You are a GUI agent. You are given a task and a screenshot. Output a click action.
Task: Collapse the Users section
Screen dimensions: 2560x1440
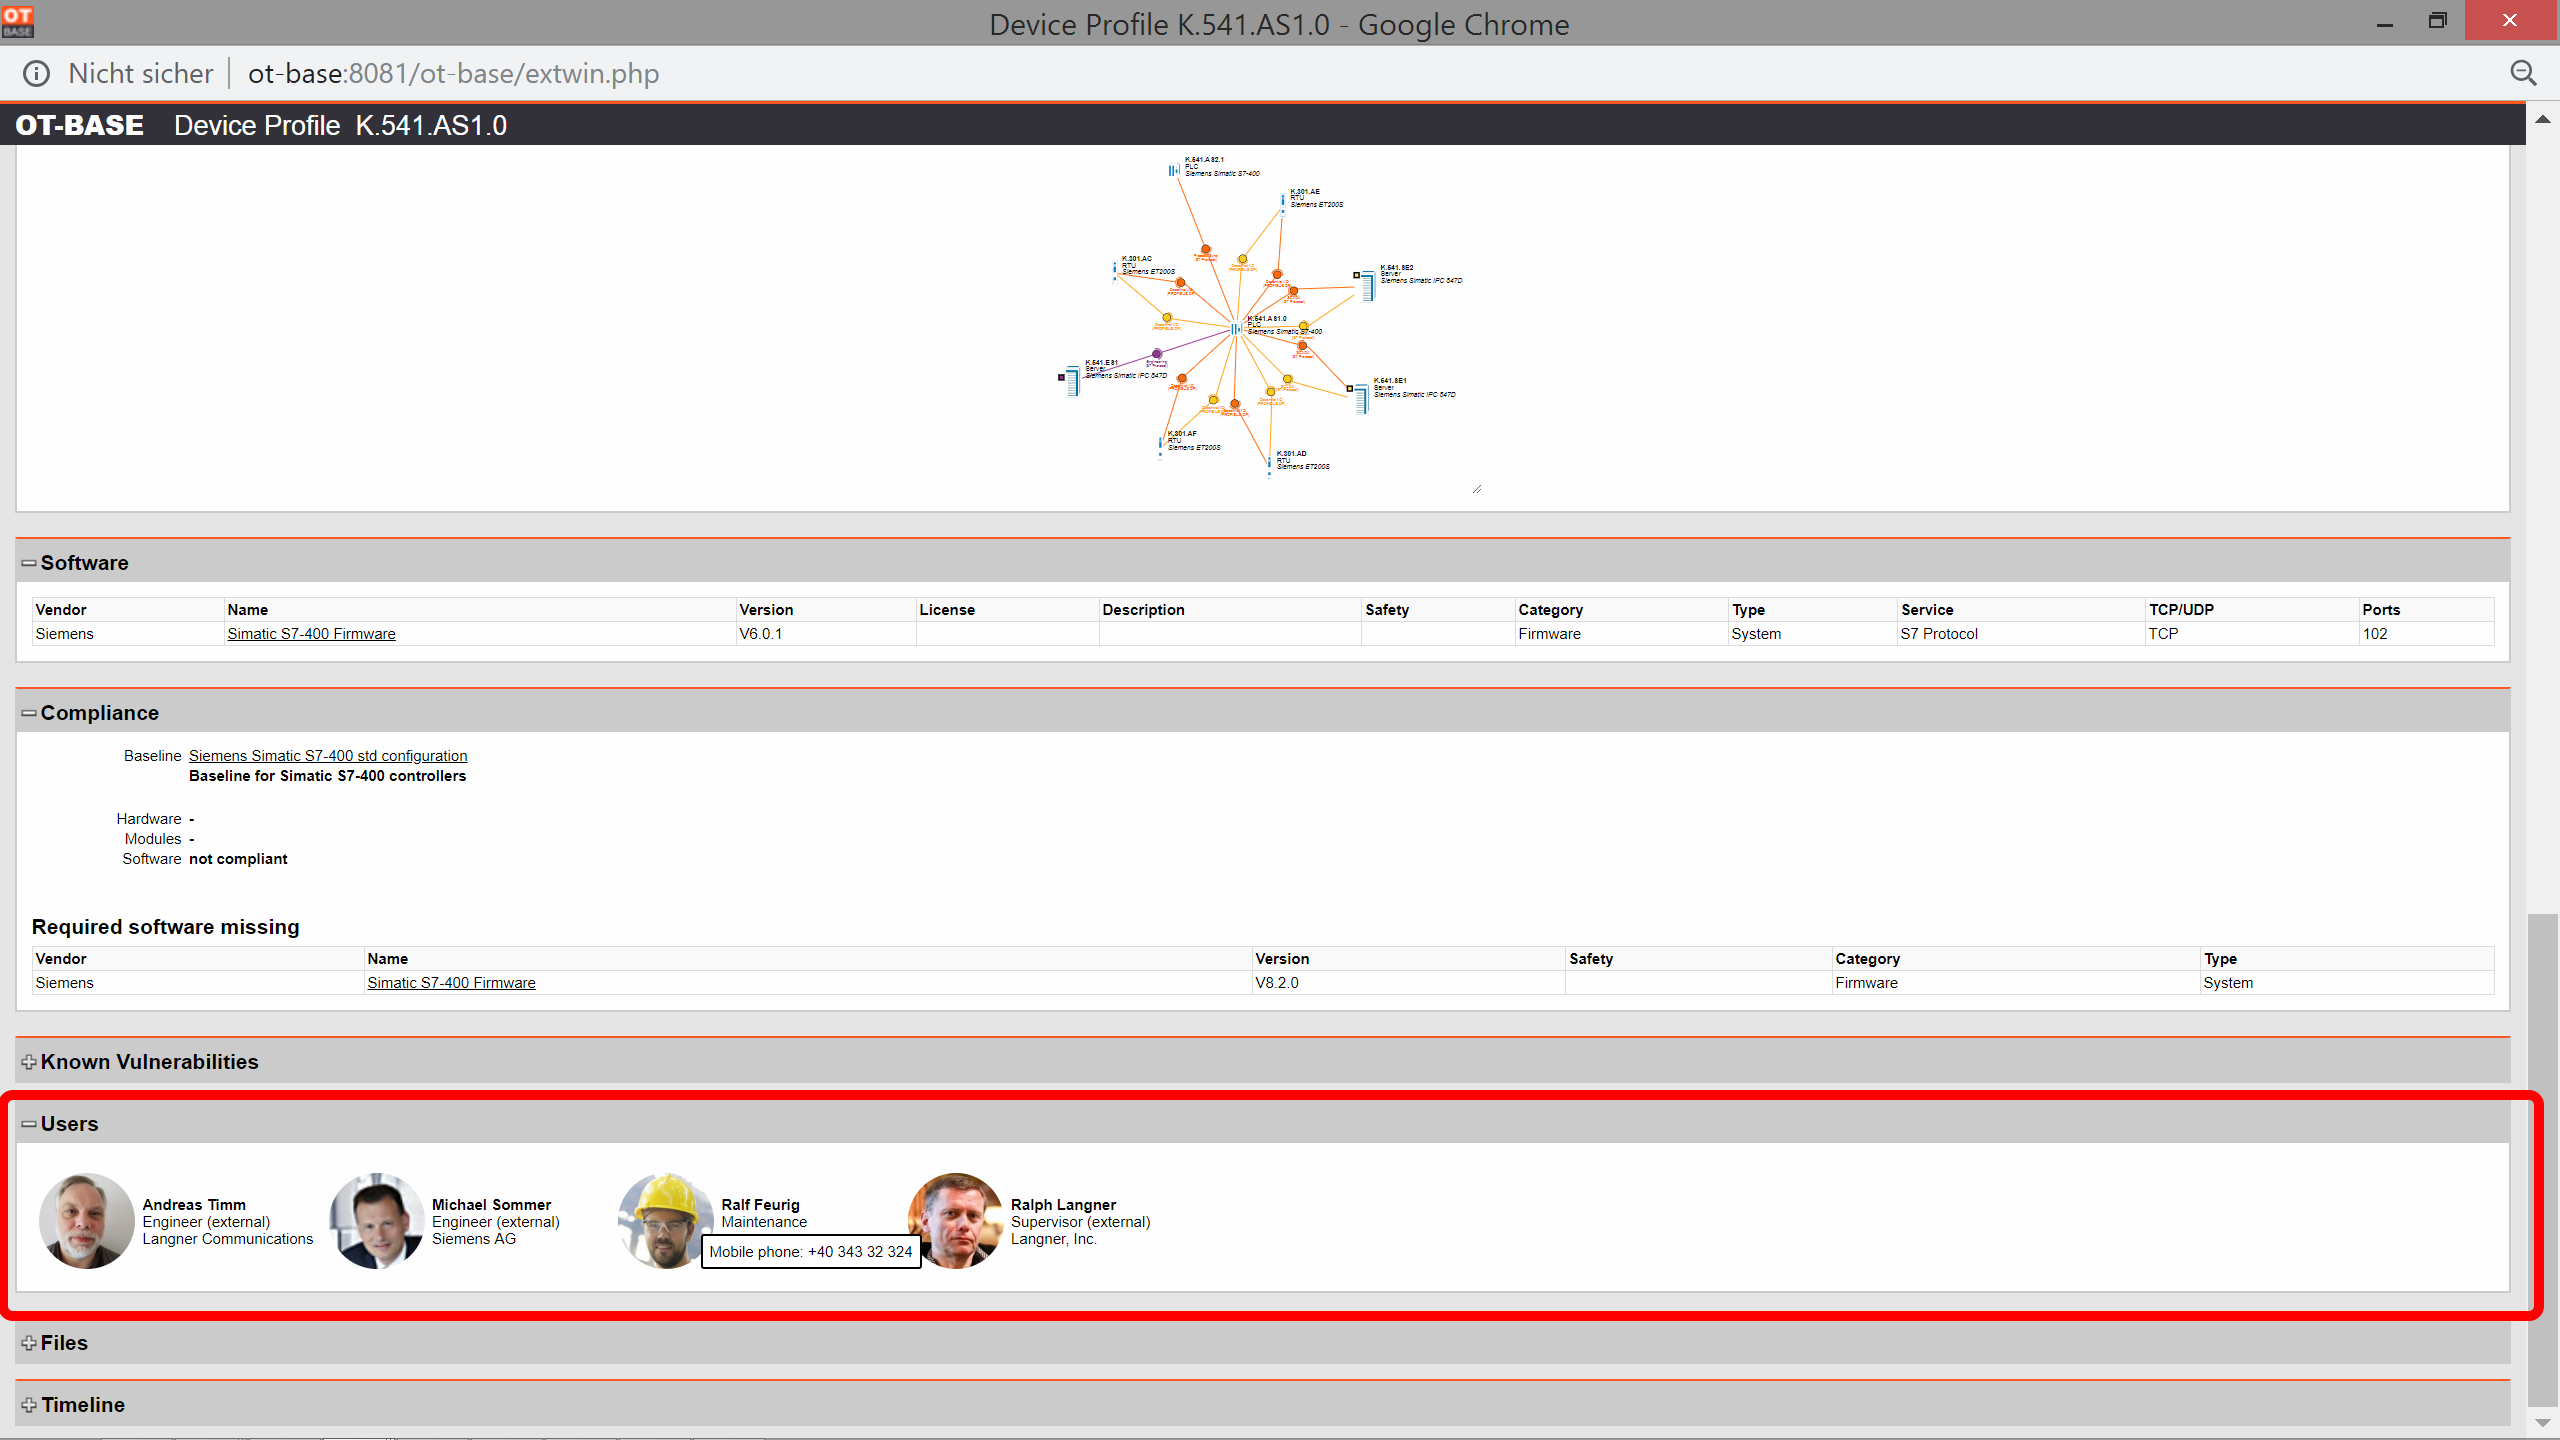(28, 1124)
